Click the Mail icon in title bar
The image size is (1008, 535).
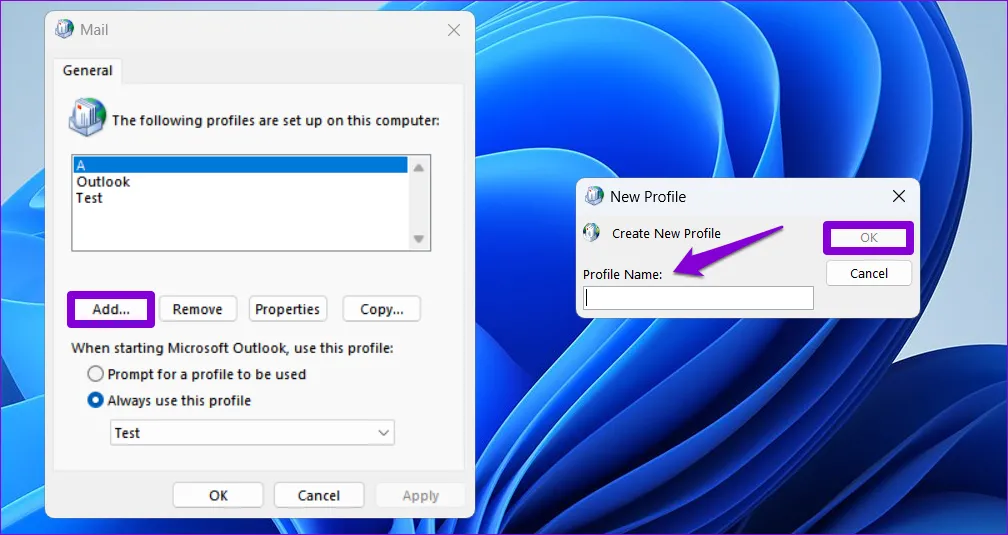[65, 30]
